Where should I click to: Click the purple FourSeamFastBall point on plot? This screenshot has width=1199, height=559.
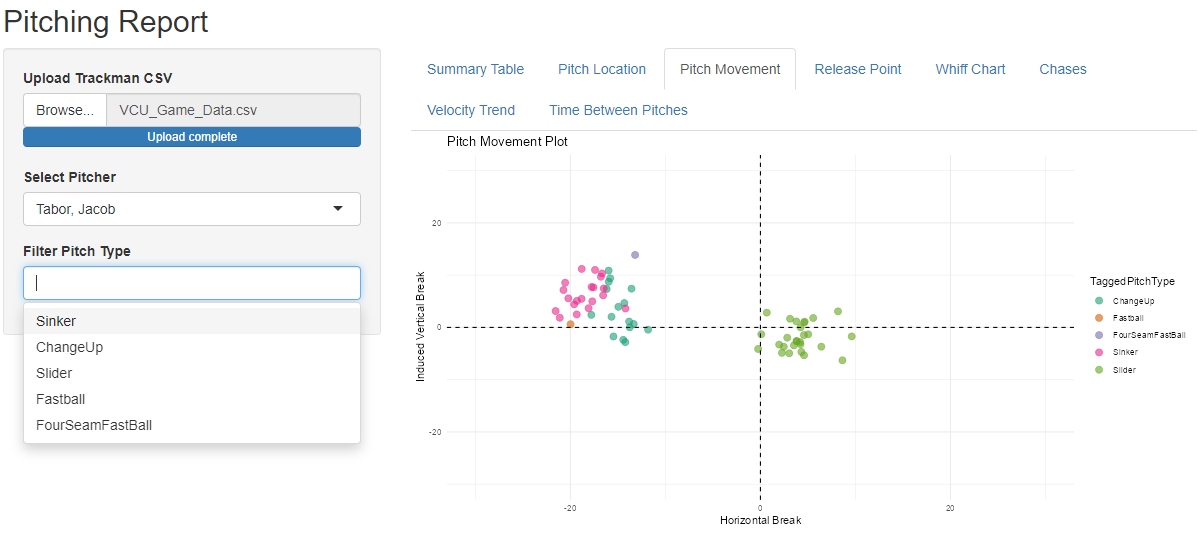[x=635, y=255]
